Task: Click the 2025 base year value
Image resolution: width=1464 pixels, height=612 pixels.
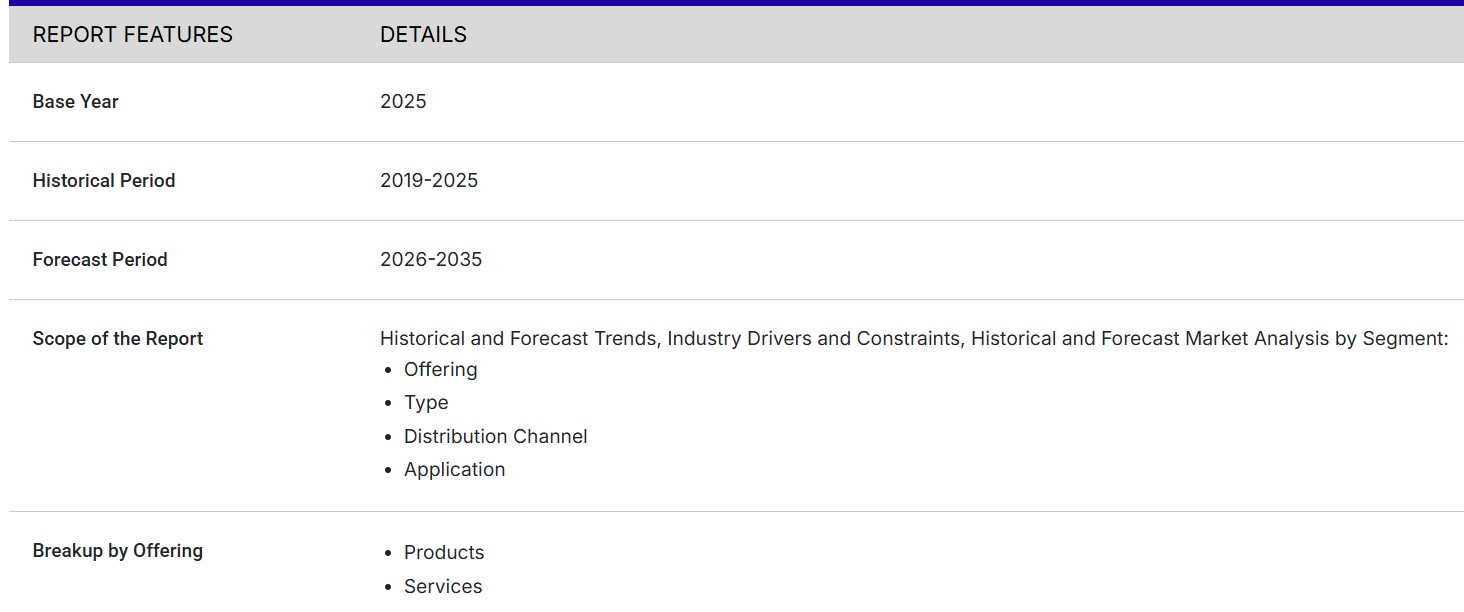Action: coord(403,102)
